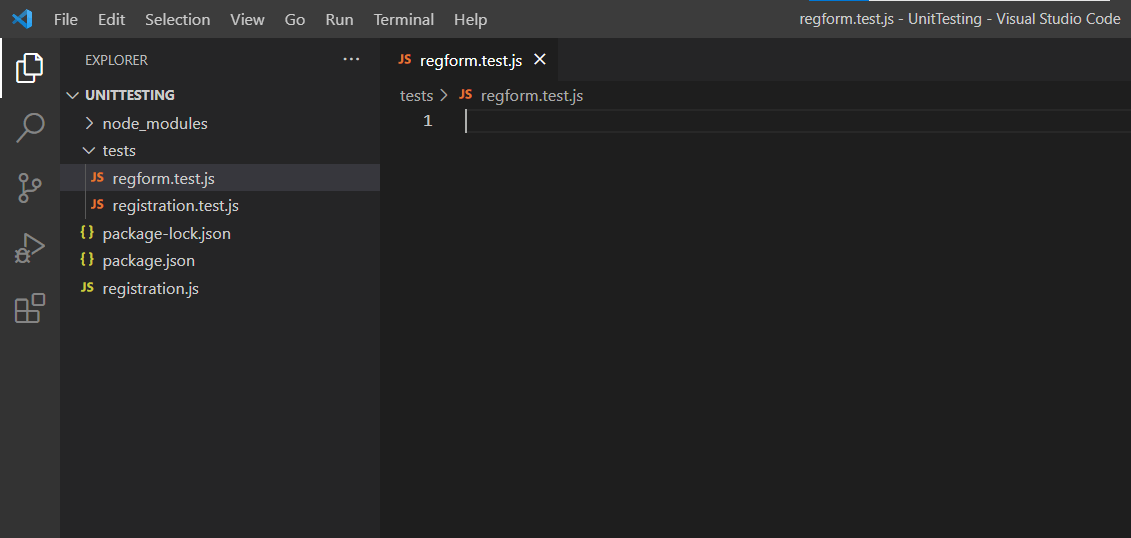Click the EXPLORER panel title

point(116,61)
